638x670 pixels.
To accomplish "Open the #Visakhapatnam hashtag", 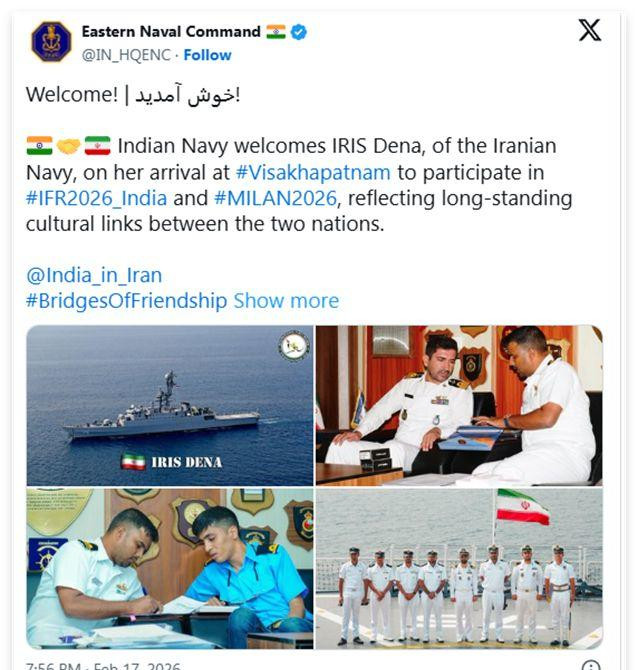I will click(313, 173).
